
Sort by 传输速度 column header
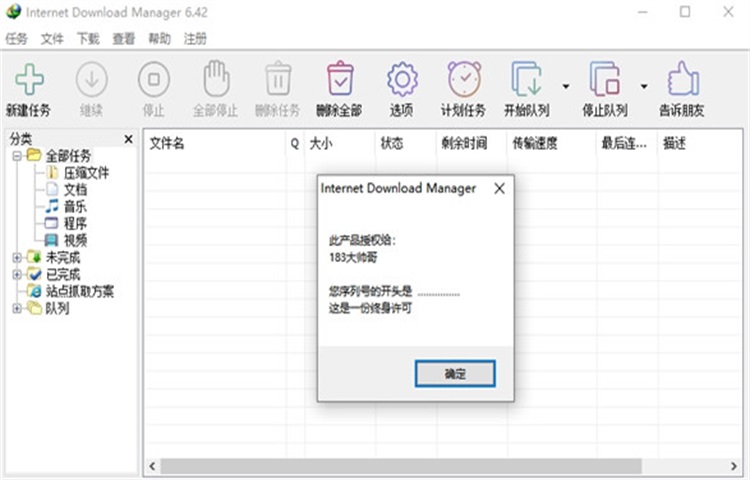552,143
